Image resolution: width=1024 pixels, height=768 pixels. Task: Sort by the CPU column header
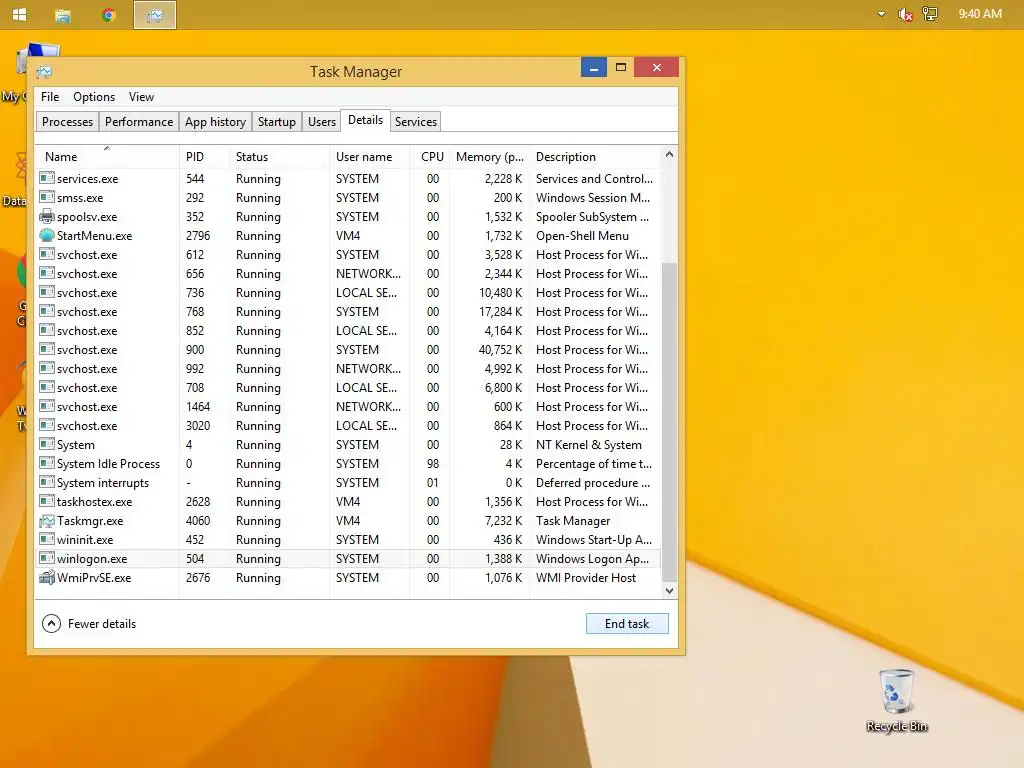[429, 157]
